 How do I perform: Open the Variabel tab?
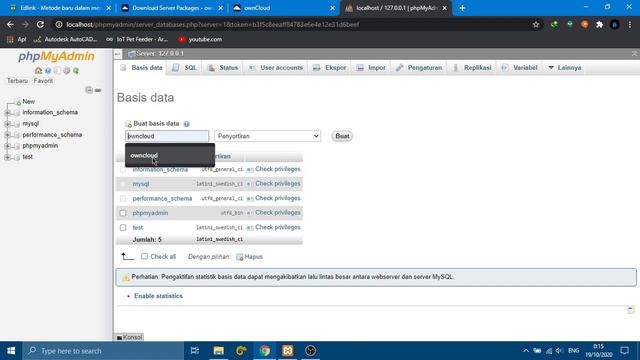tap(520, 68)
